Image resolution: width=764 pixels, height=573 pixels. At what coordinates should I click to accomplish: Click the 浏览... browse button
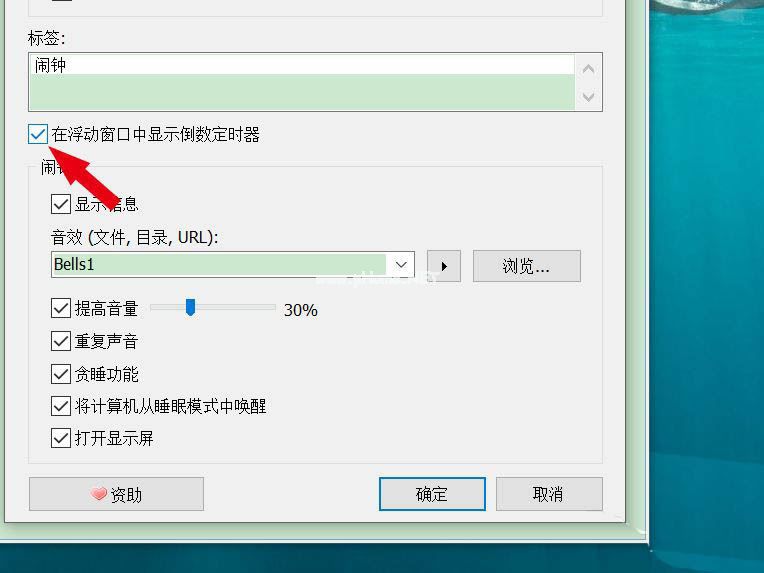pos(527,266)
